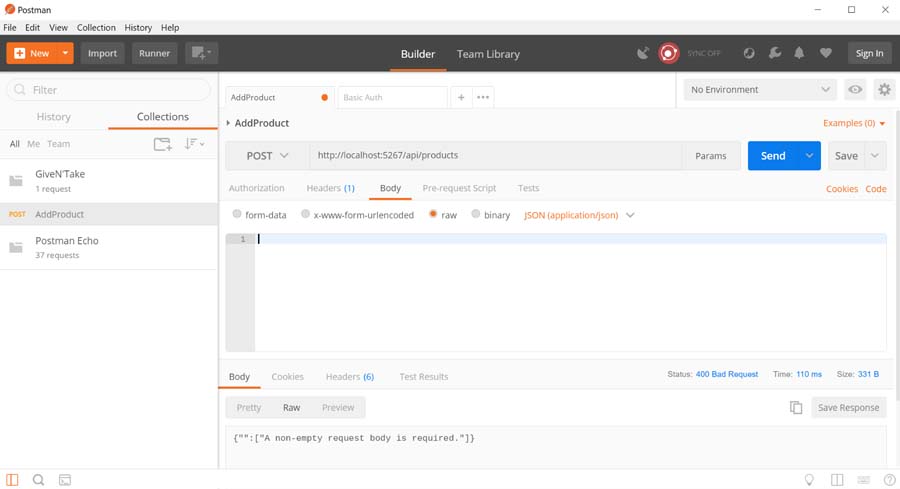The width and height of the screenshot is (900, 489).
Task: Open help question mark icon
Action: point(890,480)
